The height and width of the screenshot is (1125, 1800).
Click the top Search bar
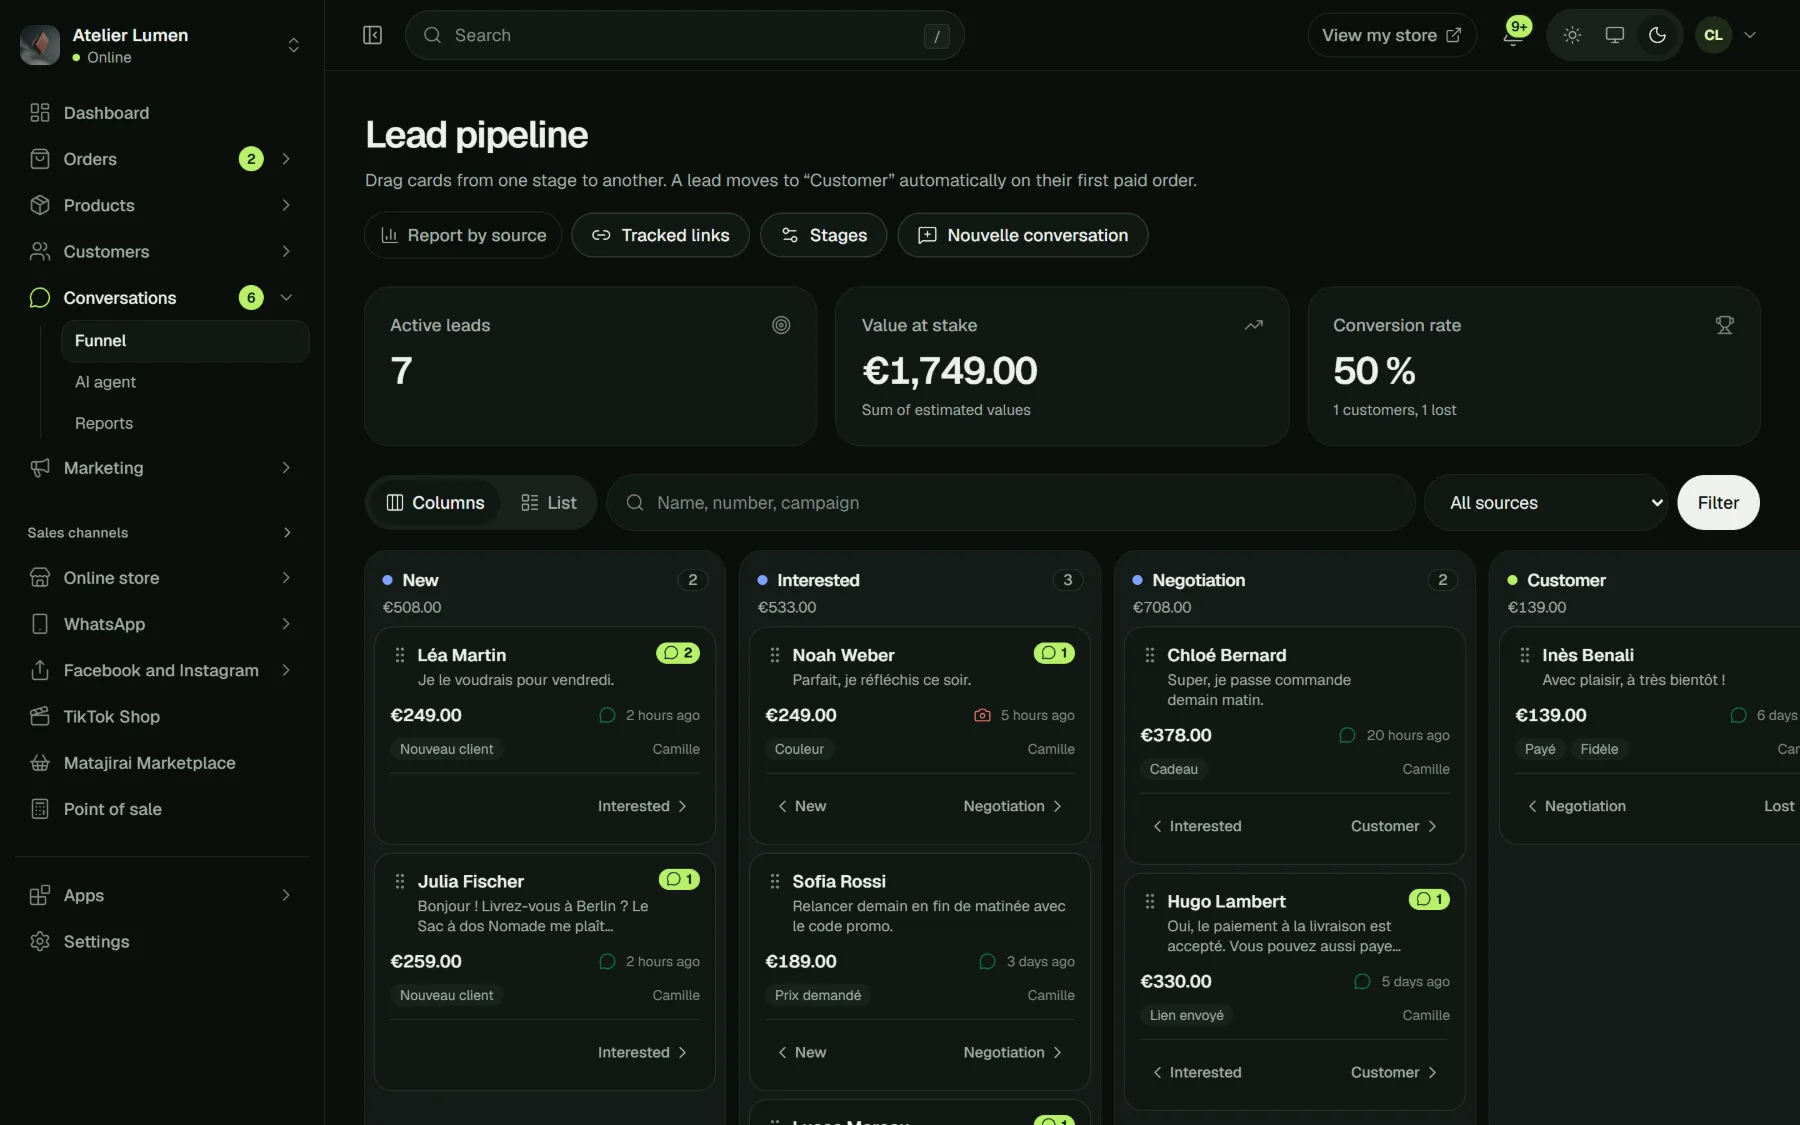click(684, 35)
